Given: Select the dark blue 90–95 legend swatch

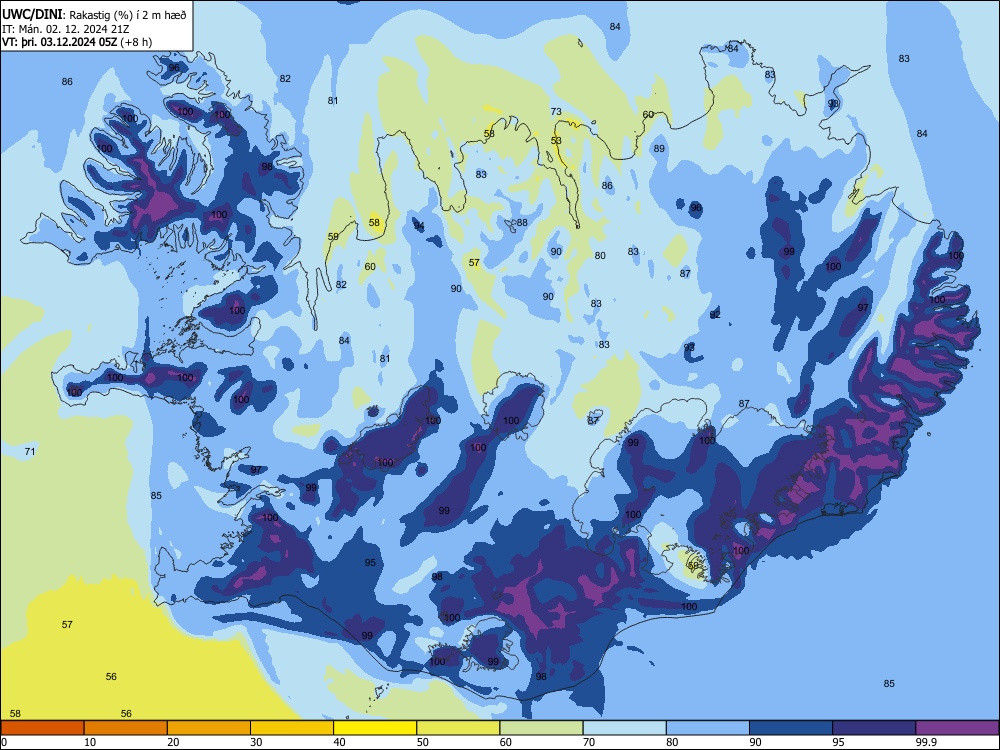Looking at the screenshot, I should [791, 728].
